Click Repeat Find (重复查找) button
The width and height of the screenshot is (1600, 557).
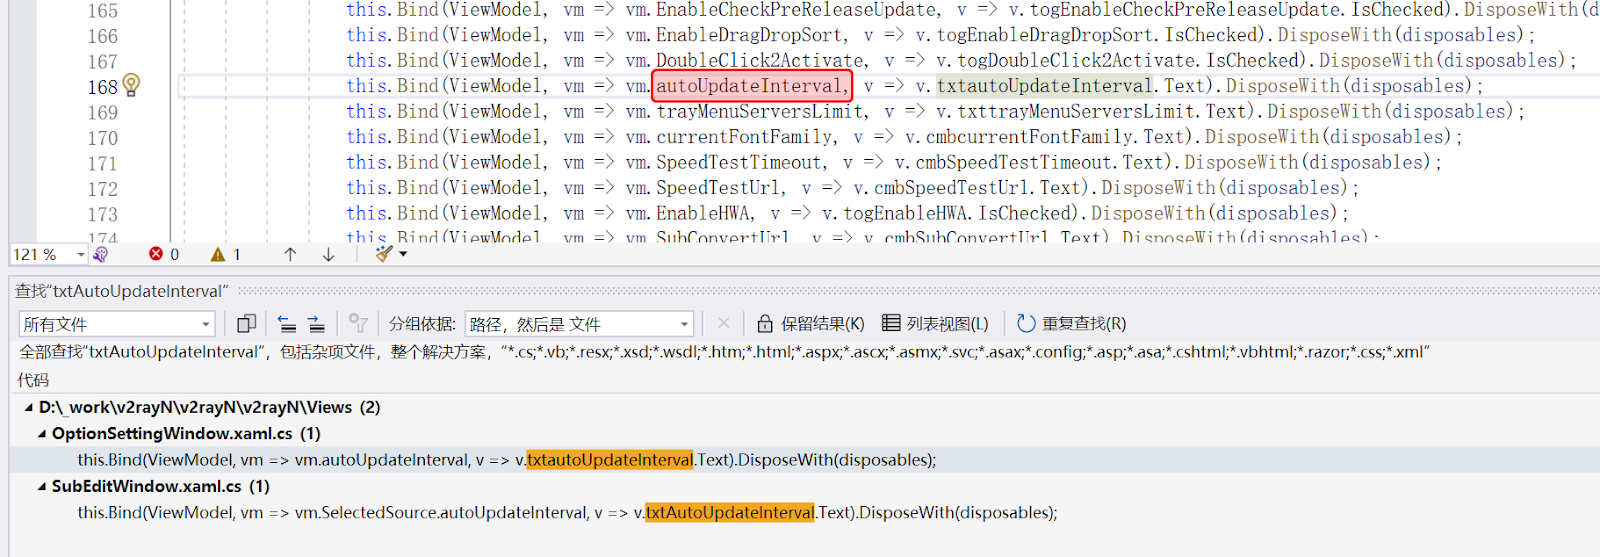tap(1071, 324)
